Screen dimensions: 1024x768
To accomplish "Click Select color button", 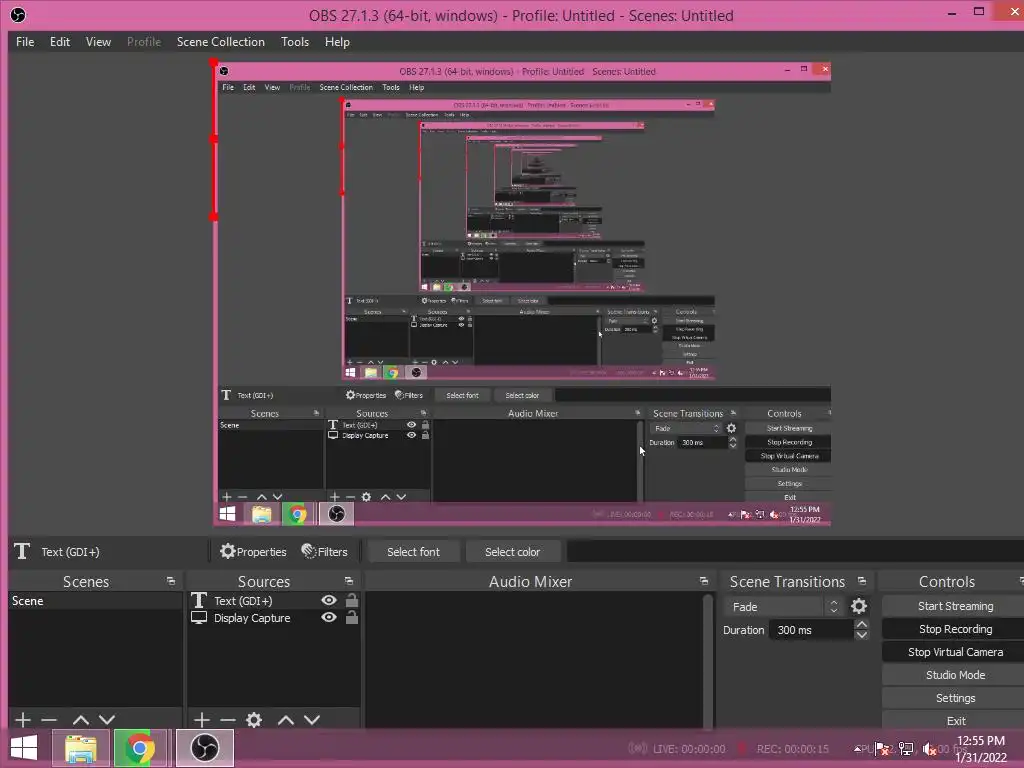I will [x=513, y=552].
